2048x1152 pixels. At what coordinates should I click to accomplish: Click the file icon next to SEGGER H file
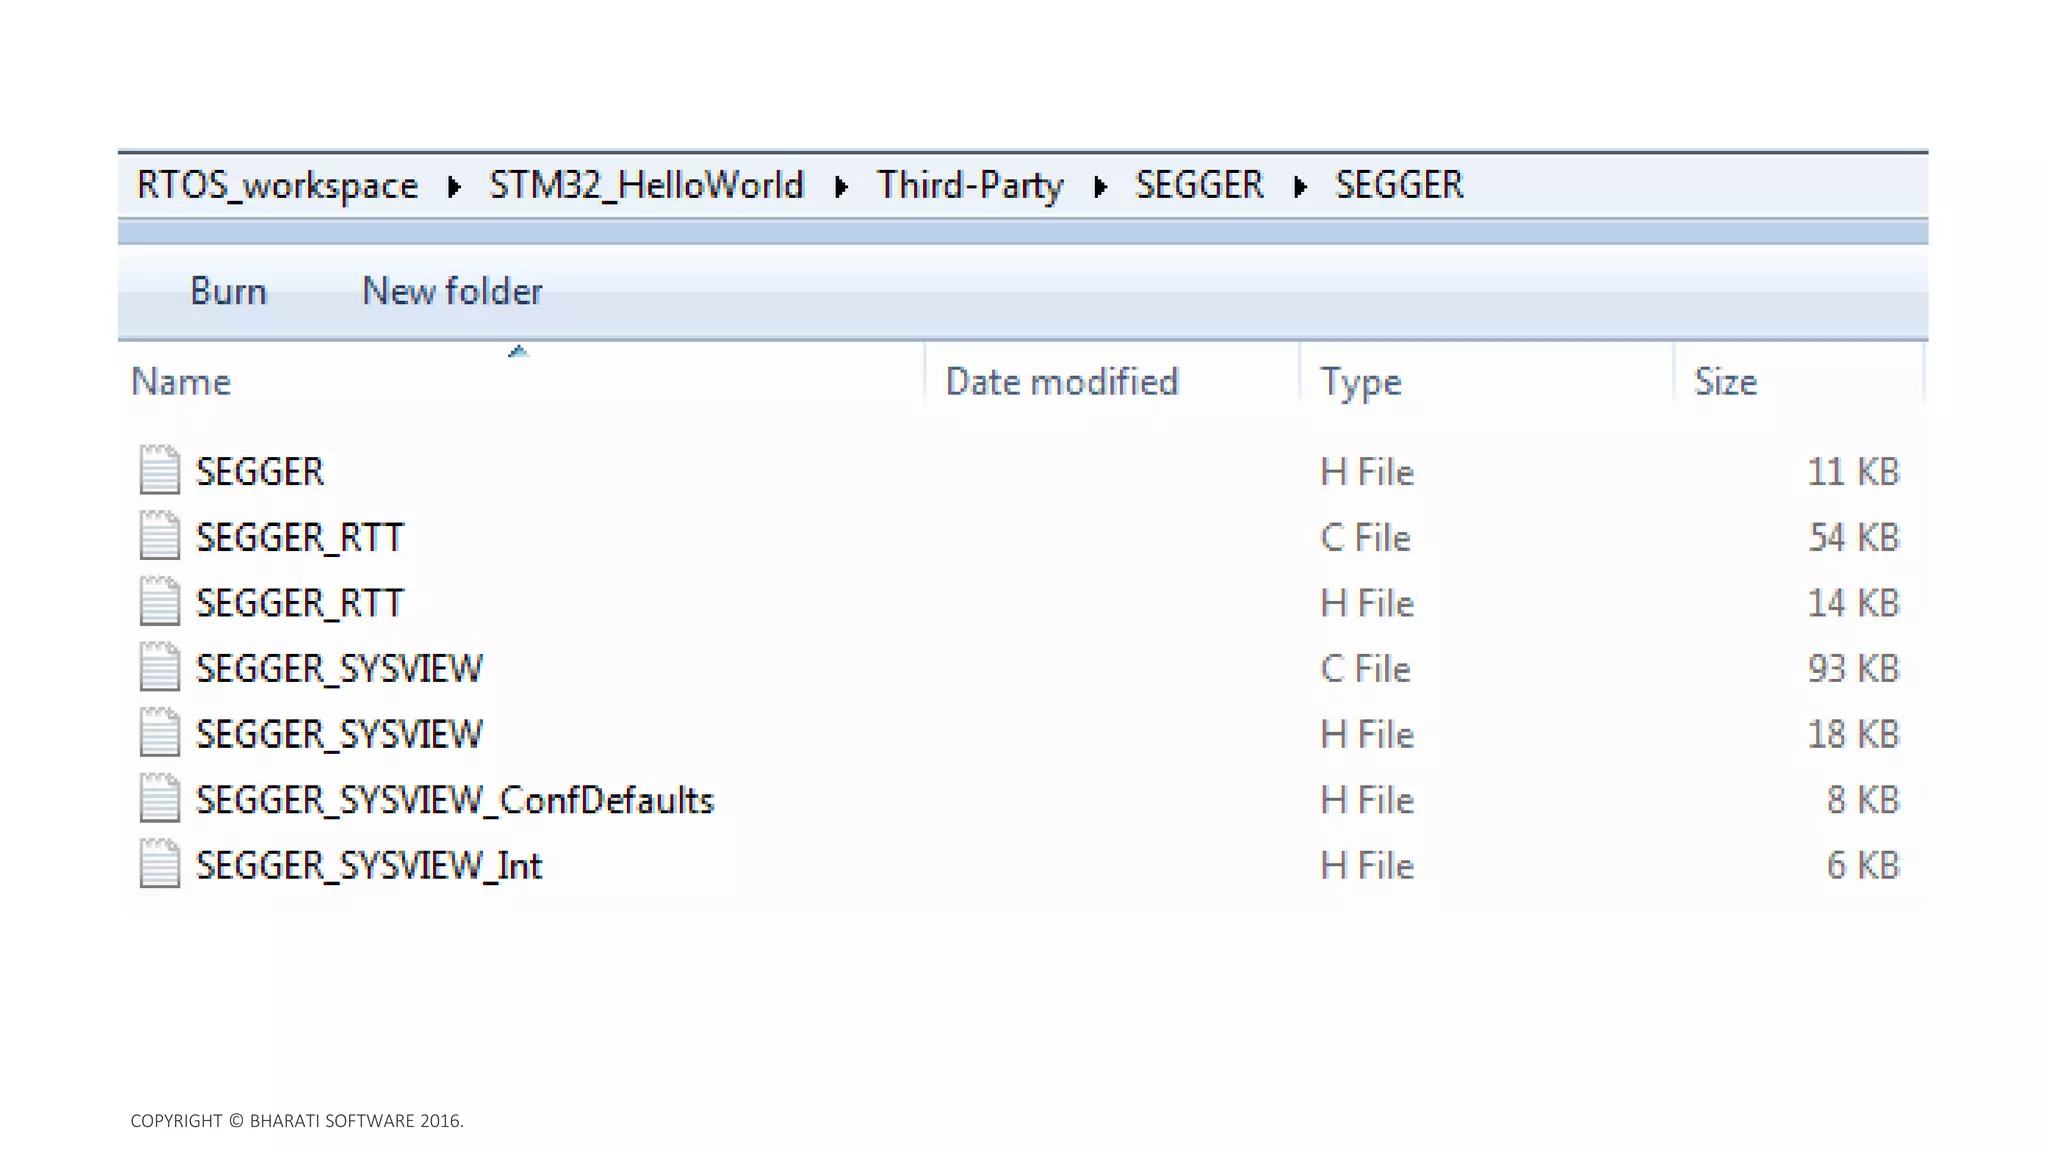(x=159, y=470)
